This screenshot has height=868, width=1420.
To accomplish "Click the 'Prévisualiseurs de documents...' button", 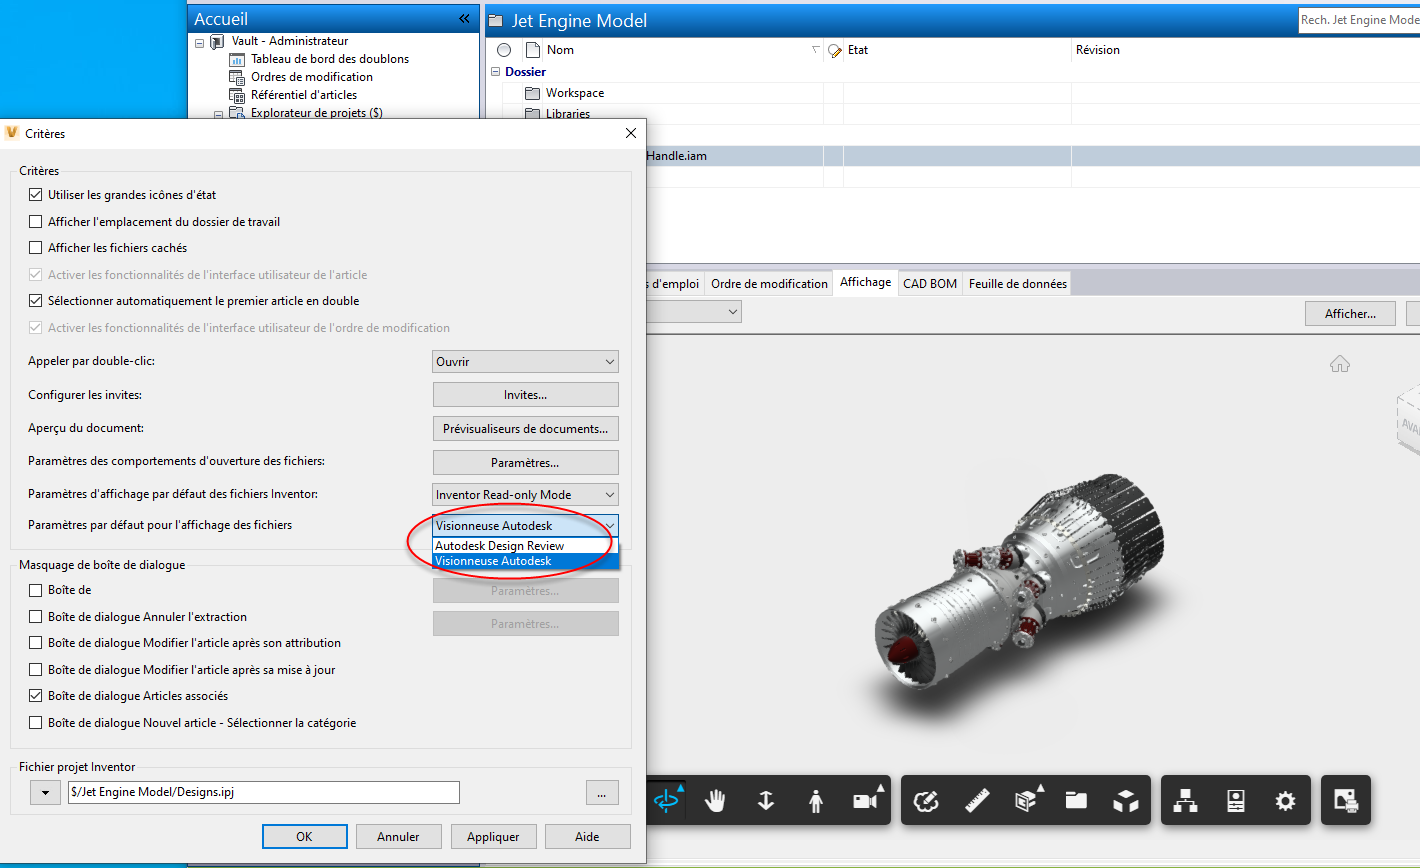I will [525, 428].
